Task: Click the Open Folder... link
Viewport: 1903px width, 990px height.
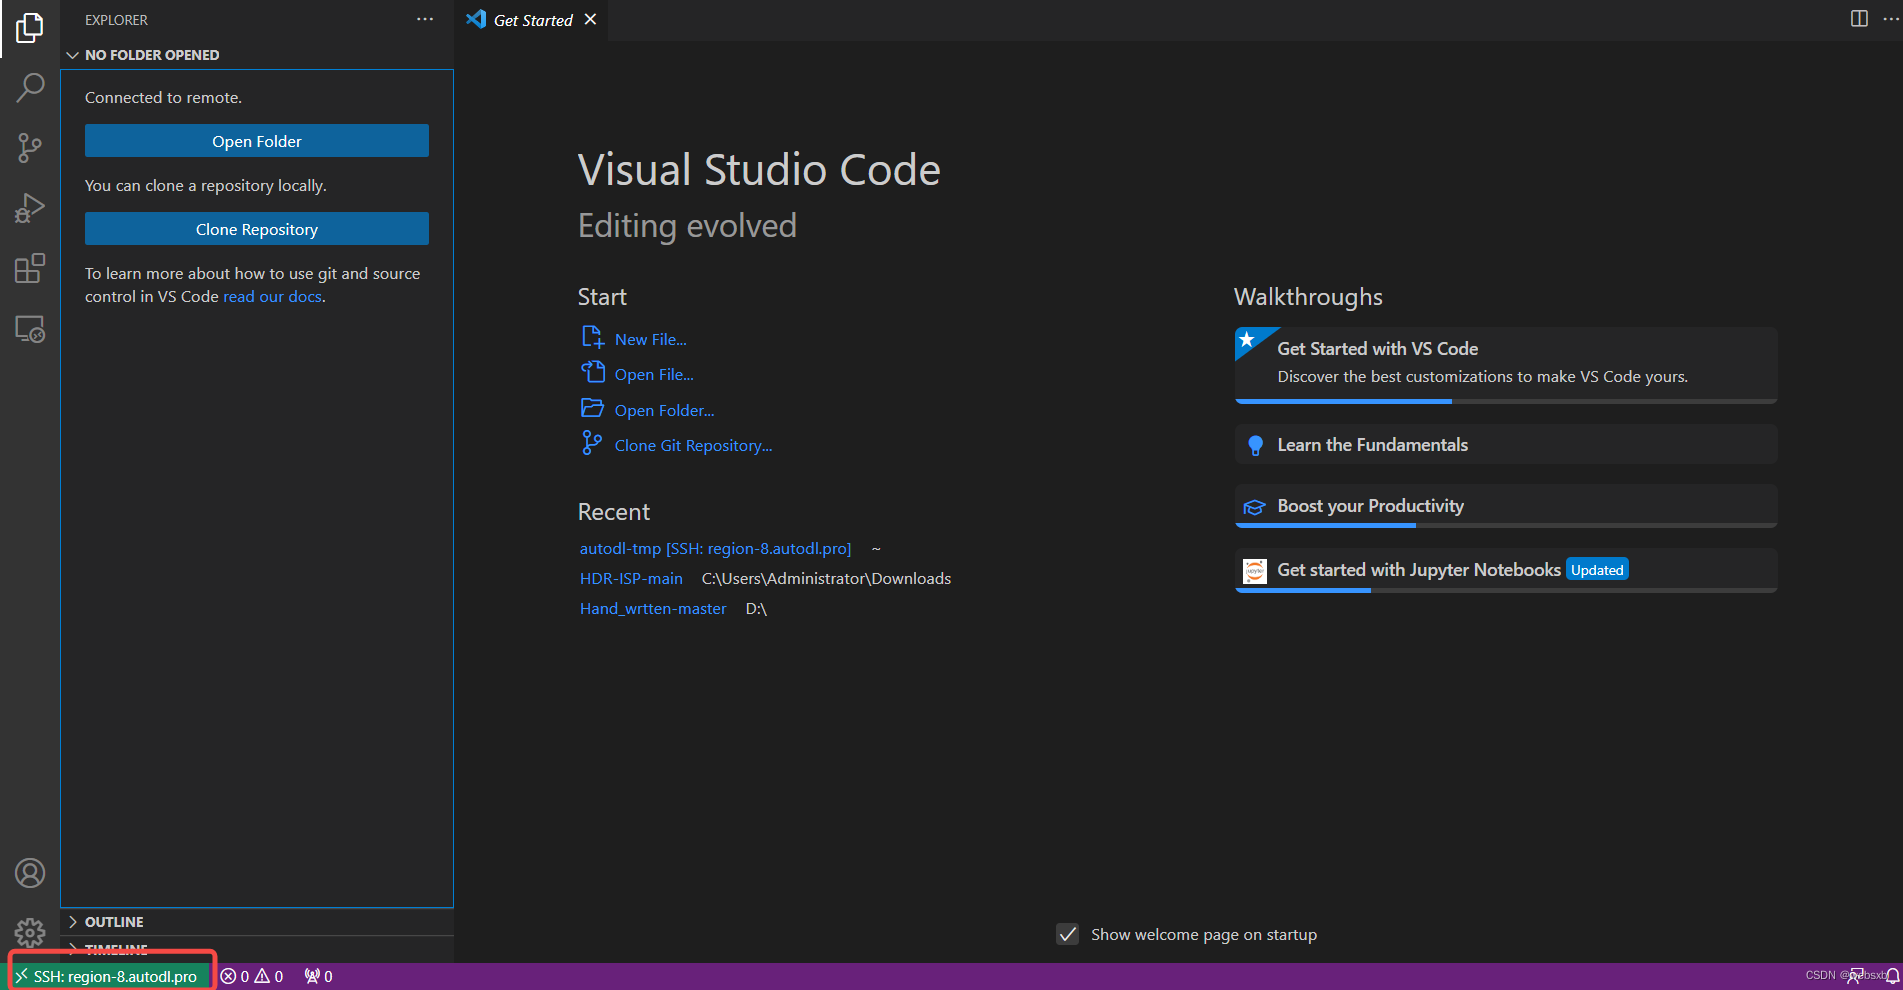Action: 664,411
